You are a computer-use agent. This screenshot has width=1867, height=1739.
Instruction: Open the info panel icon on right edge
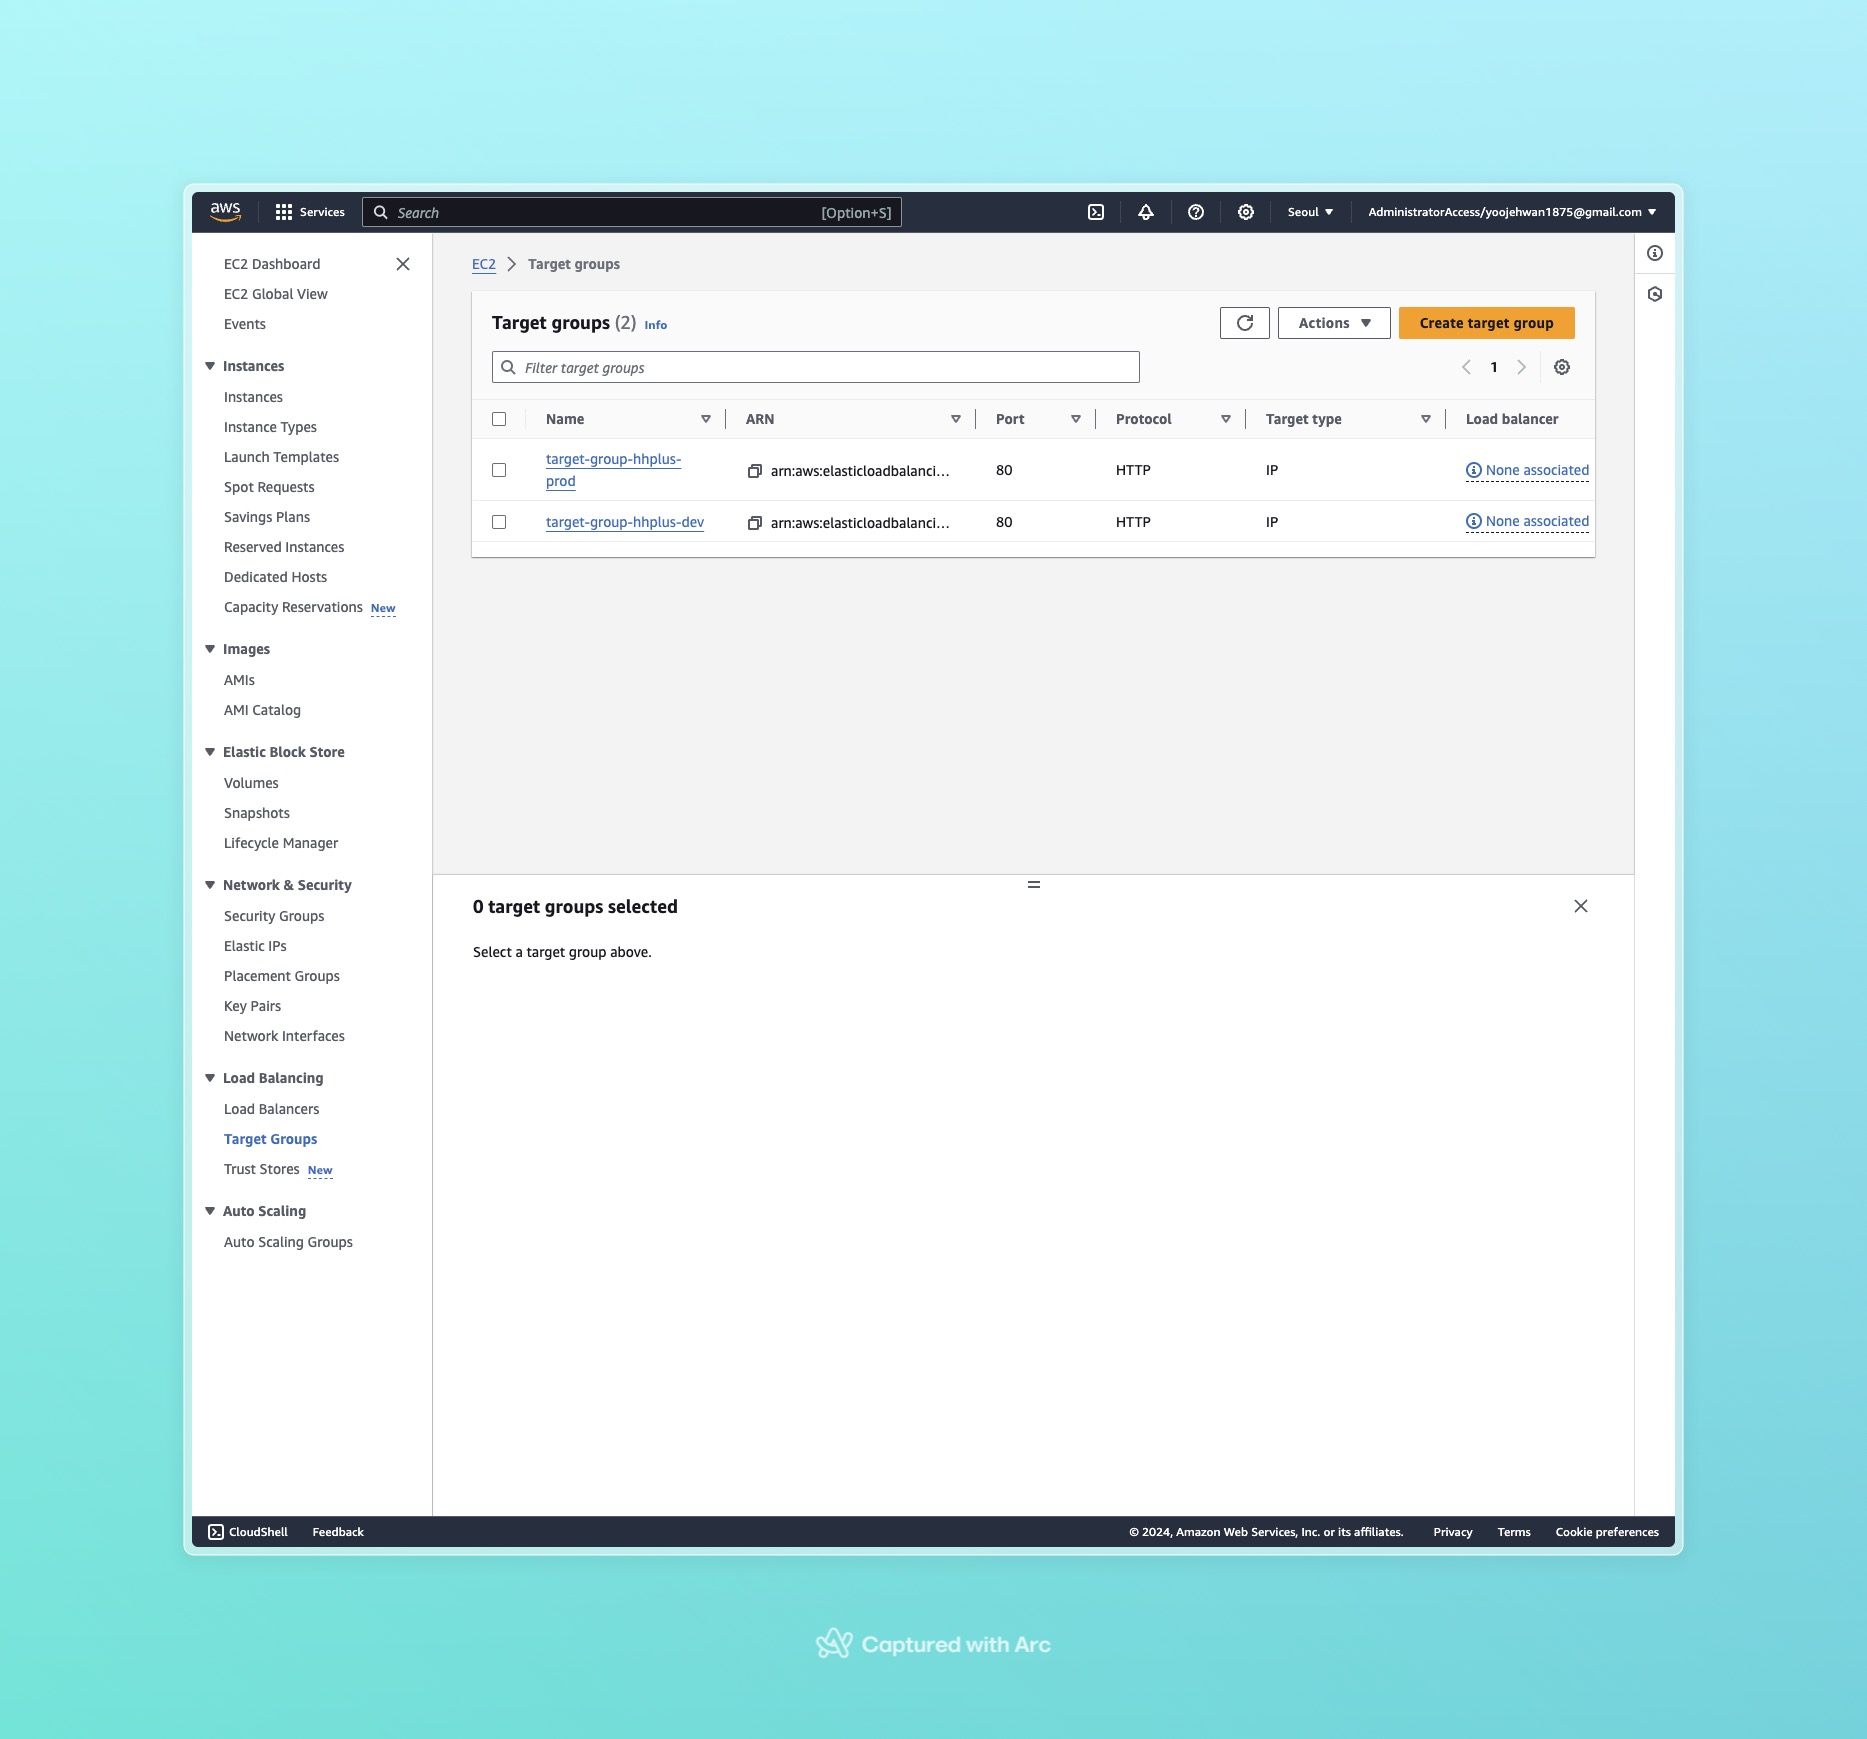1655,253
